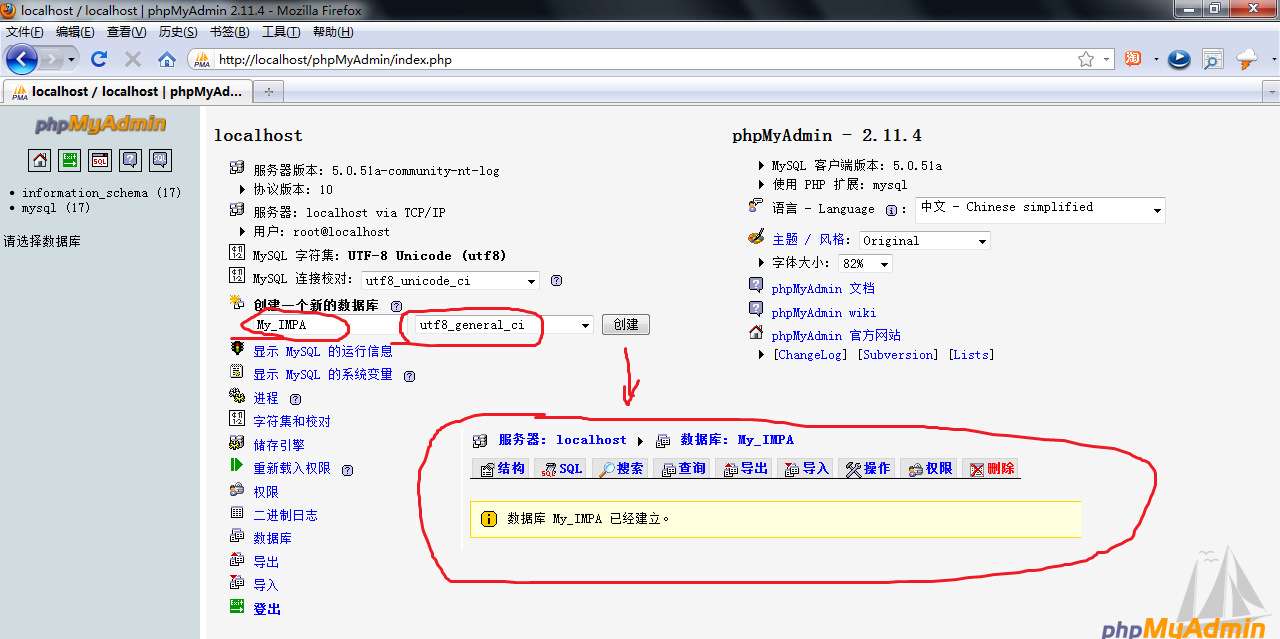Open phpMyAdmin documentation question-mark bubble icon

[130, 160]
